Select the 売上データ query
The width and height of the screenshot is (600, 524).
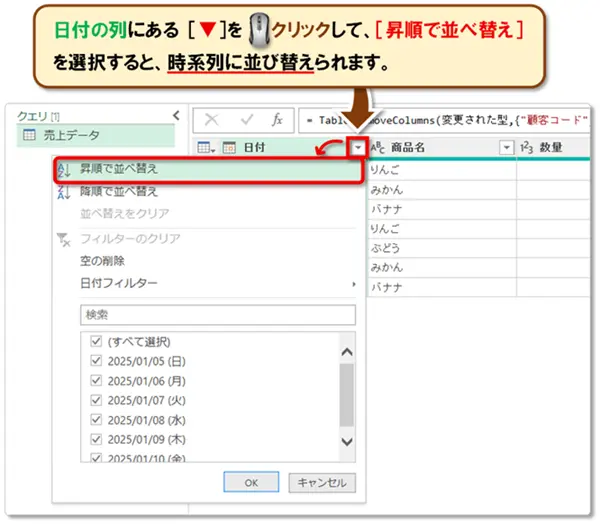pyautogui.click(x=96, y=135)
